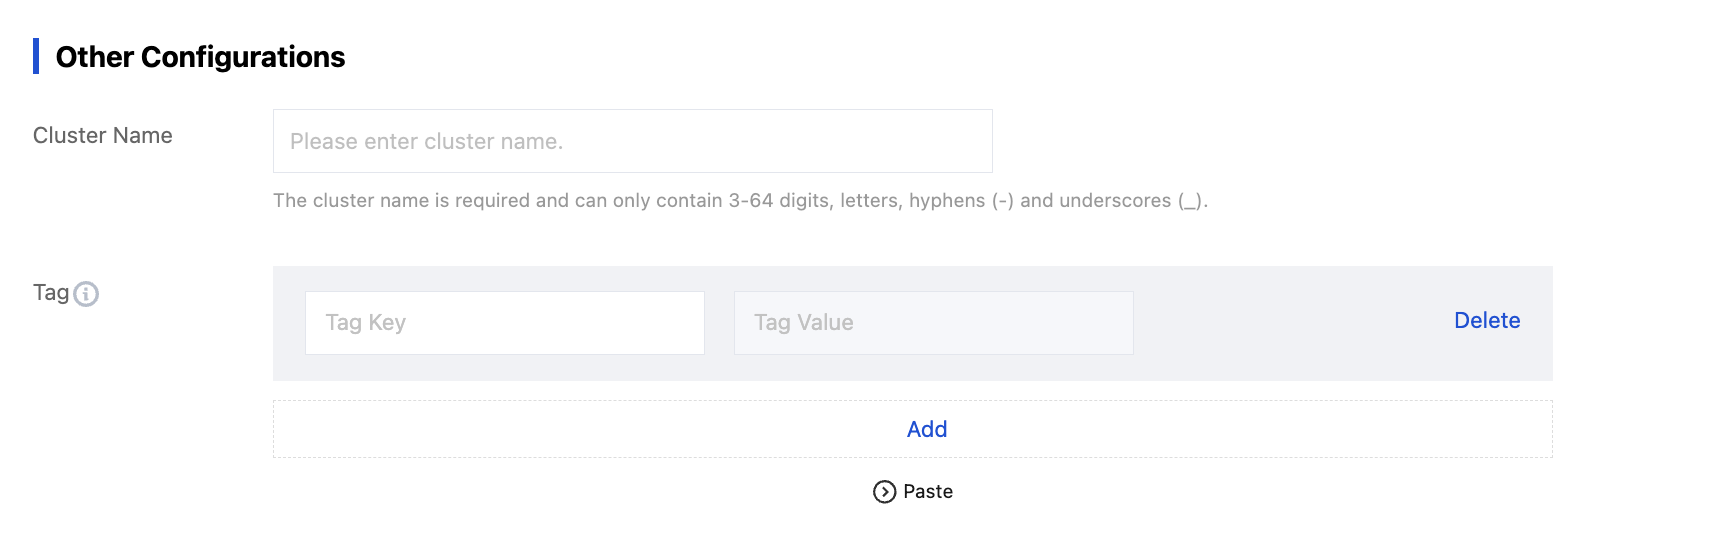Viewport: 1720px width, 534px height.
Task: Click the Other Configurations heading
Action: tap(200, 57)
